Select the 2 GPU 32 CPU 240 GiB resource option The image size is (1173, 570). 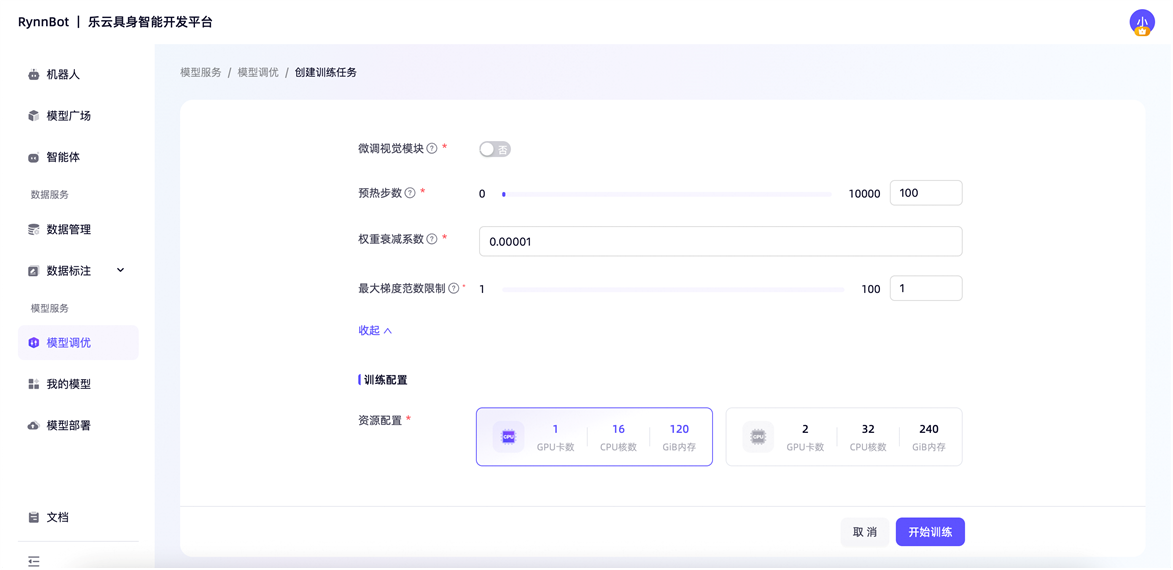(844, 437)
